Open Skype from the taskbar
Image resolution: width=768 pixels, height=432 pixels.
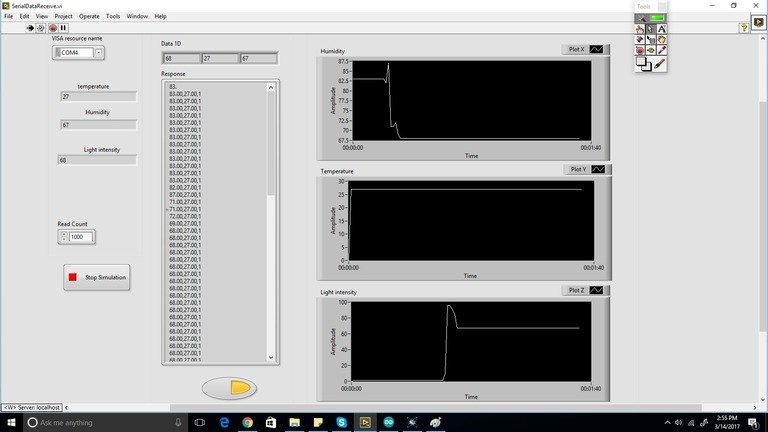(341, 422)
